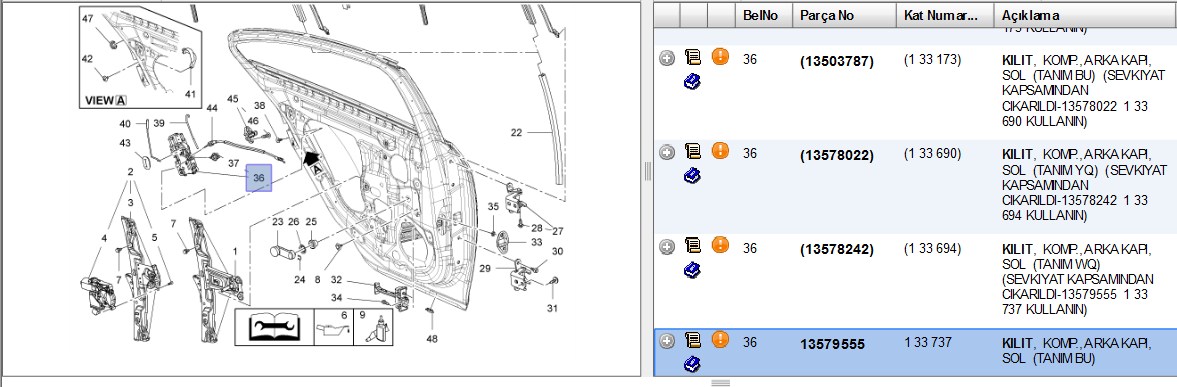Open the notes icon for part 13578022
This screenshot has height=387, width=1177.
pos(693,152)
